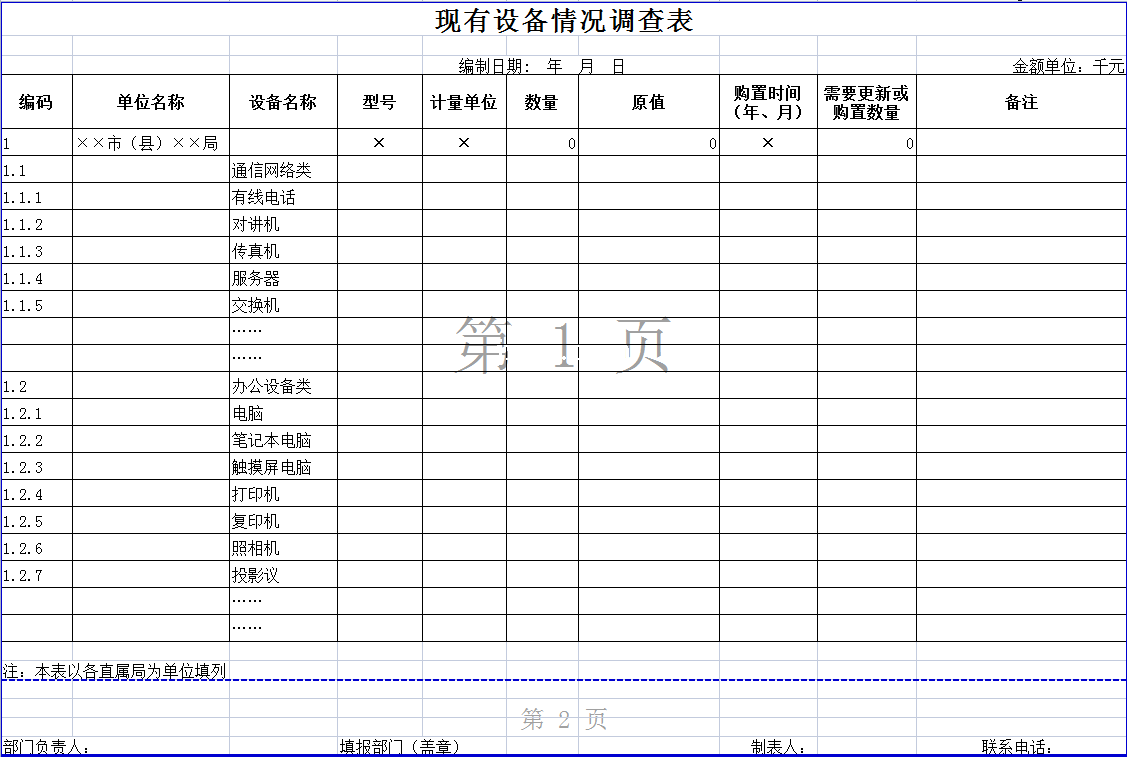The height and width of the screenshot is (757, 1127).
Task: Click the 金额单位：千元 cell
Action: coord(1068,67)
